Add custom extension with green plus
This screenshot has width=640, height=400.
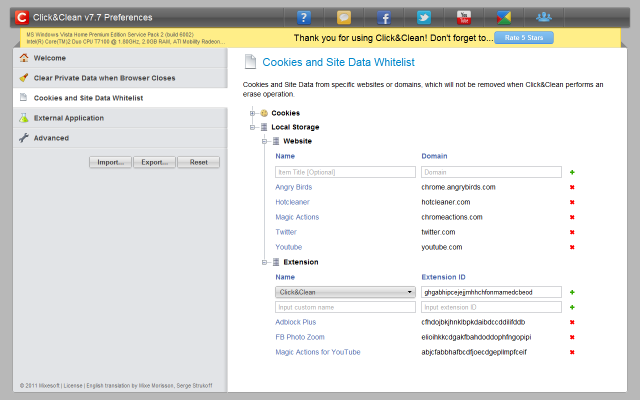(x=572, y=307)
